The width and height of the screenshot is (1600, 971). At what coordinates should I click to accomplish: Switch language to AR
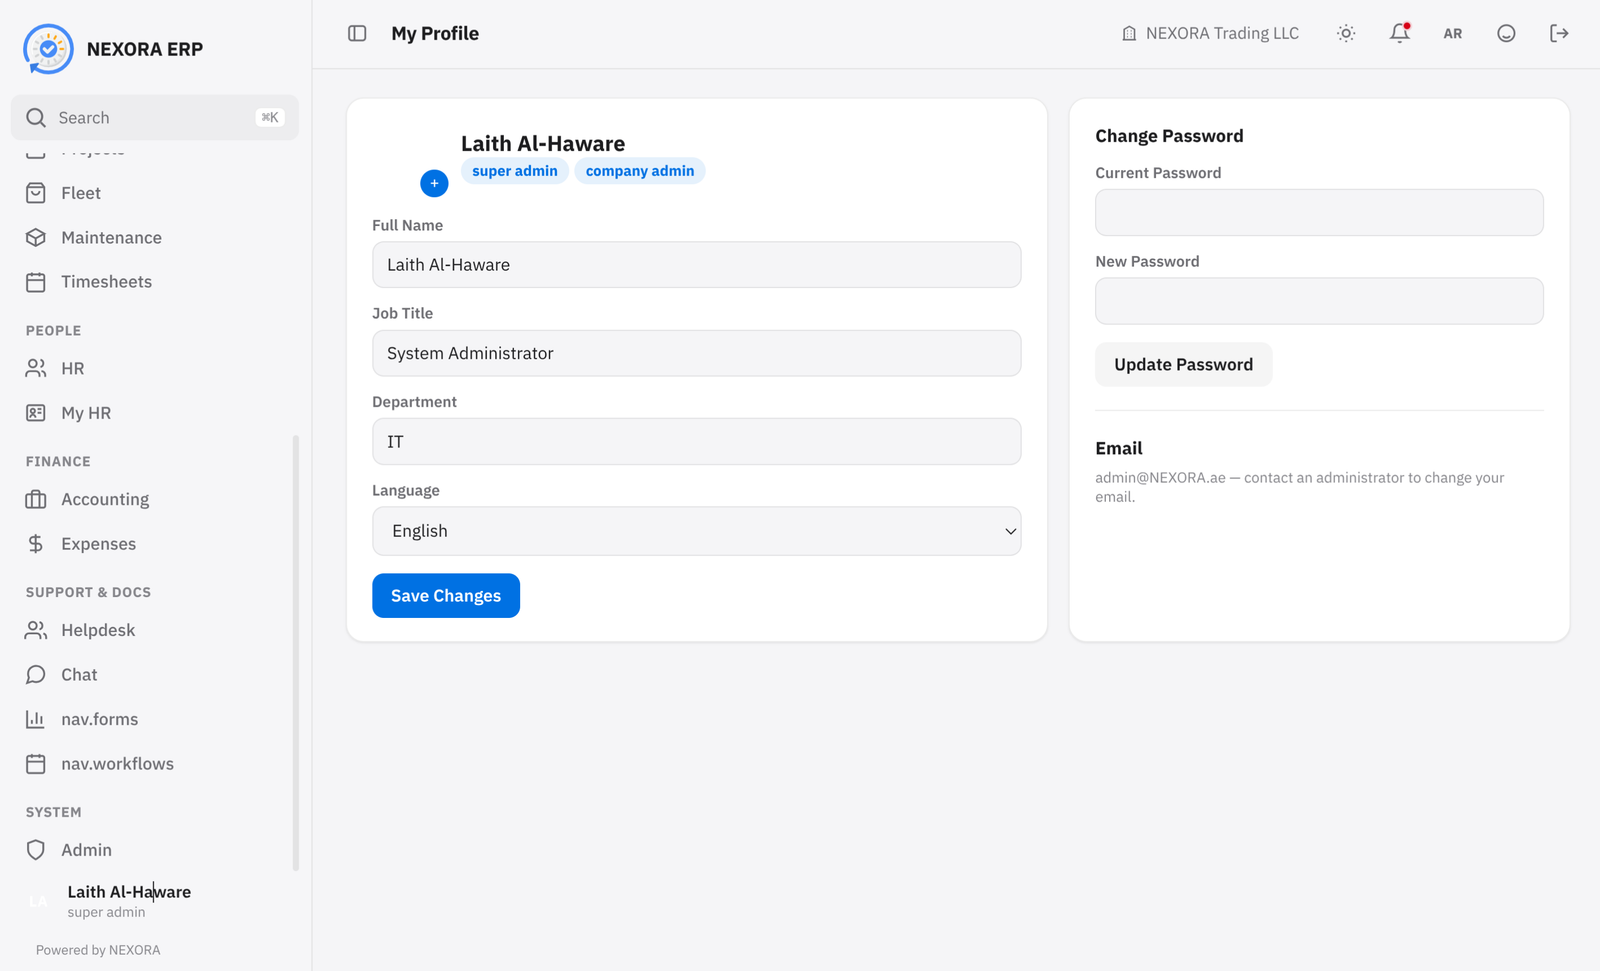click(x=1453, y=33)
